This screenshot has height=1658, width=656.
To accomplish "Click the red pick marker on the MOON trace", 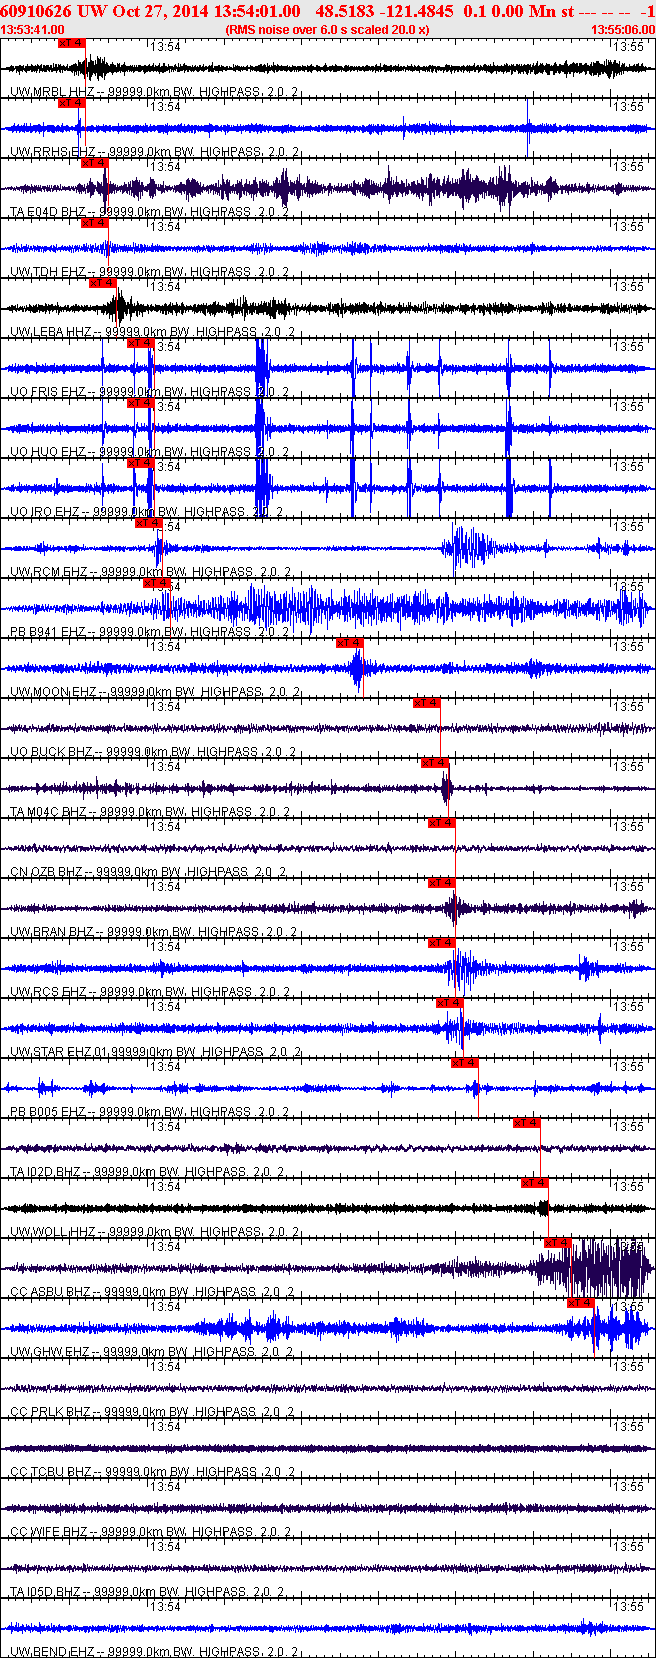I will pyautogui.click(x=350, y=643).
